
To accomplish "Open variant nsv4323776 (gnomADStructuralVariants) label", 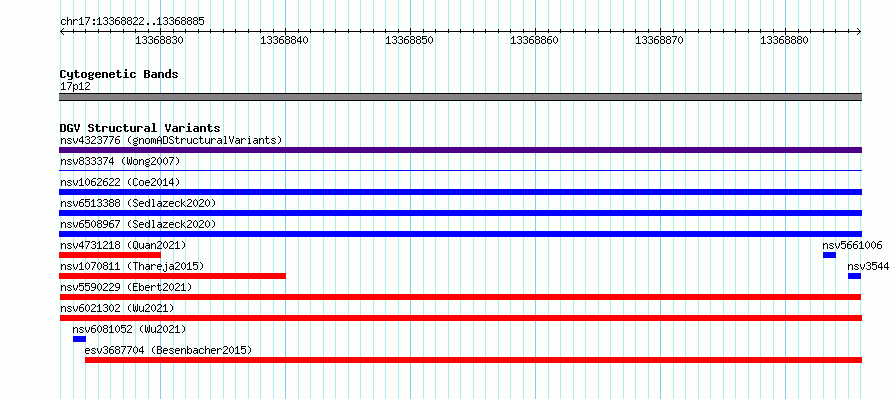I will [x=171, y=140].
